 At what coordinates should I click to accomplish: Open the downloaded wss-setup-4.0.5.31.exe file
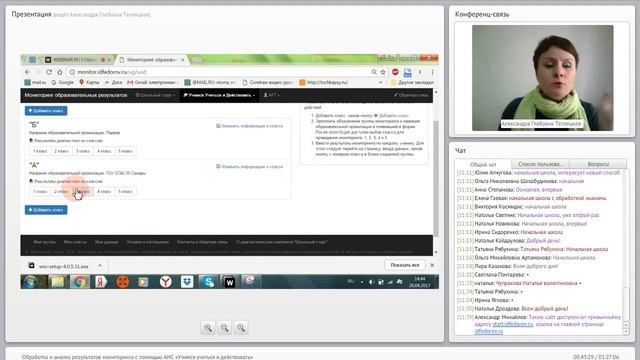coord(63,266)
